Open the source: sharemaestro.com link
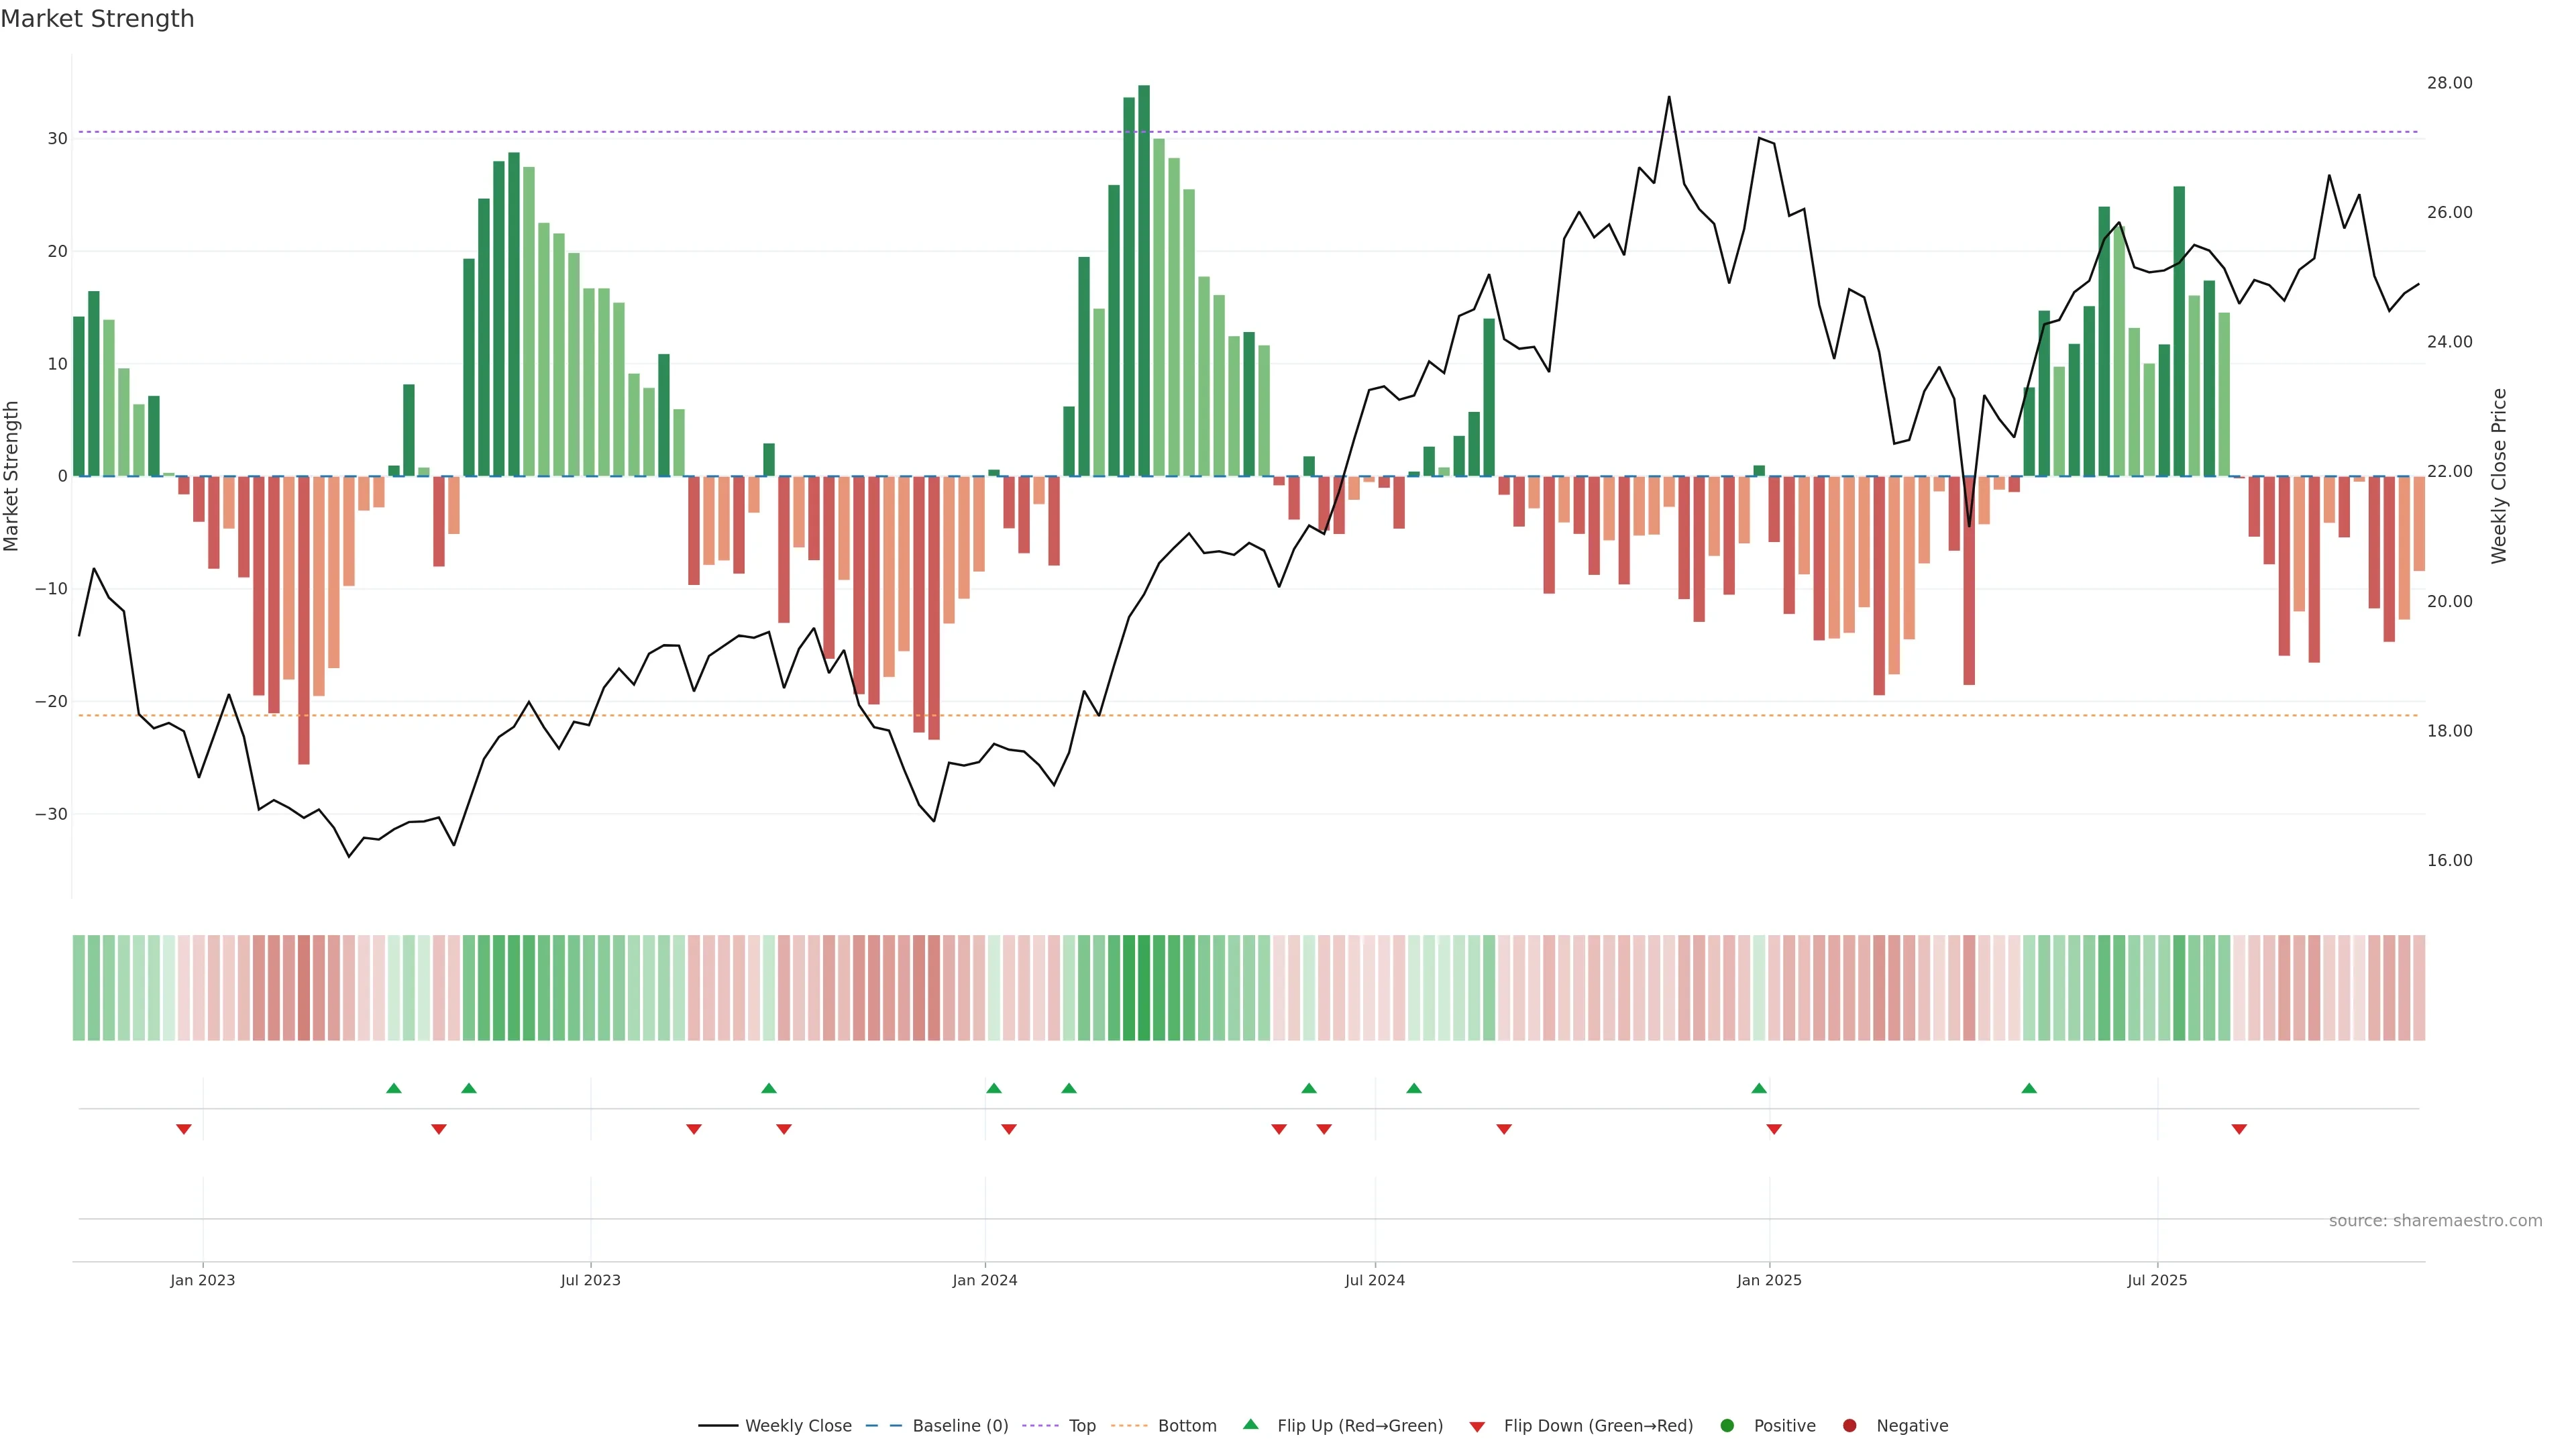Viewport: 2576px width, 1449px height. pos(2435,1221)
